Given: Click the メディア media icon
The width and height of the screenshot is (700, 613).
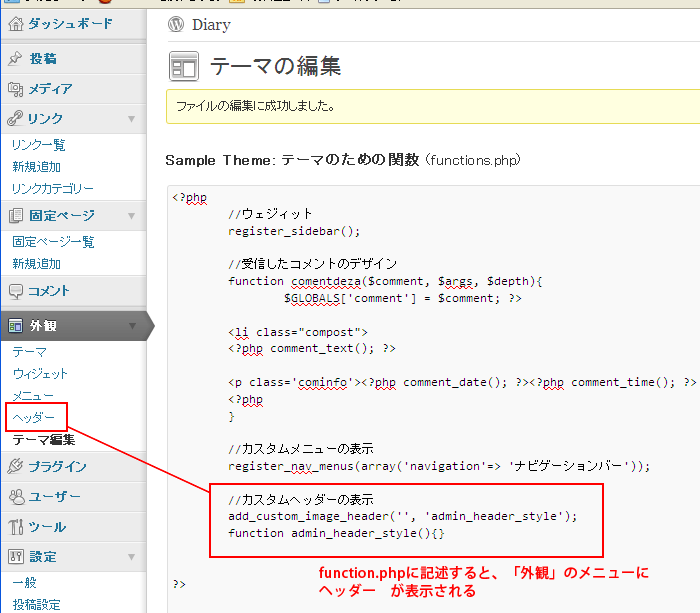Looking at the screenshot, I should coord(15,89).
